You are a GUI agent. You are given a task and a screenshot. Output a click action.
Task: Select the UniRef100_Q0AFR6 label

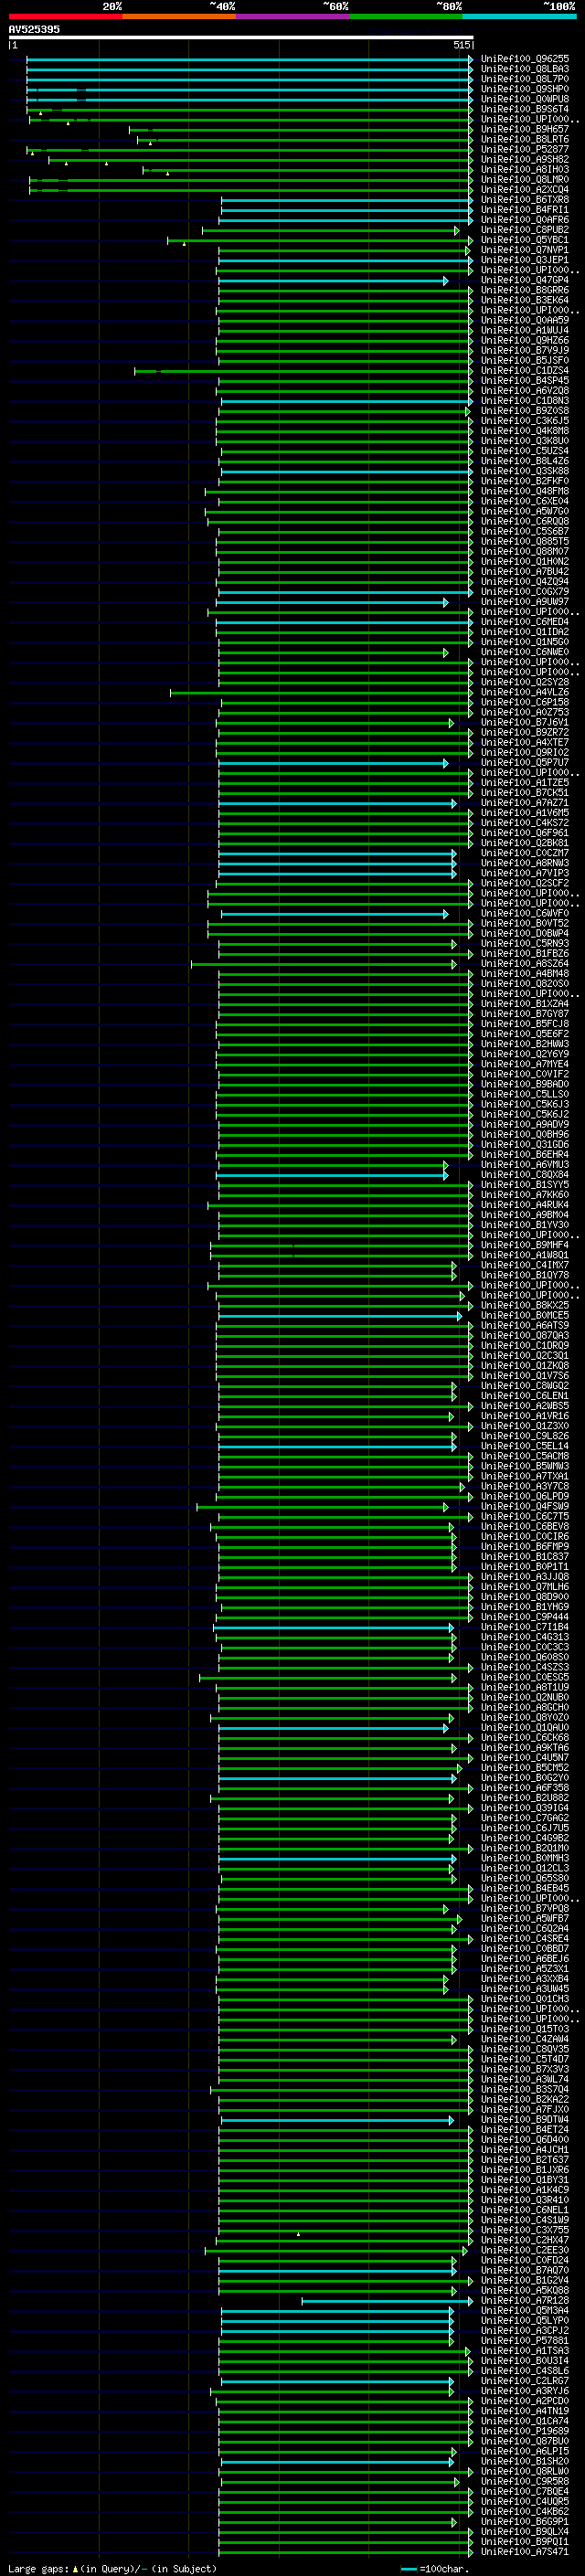click(x=525, y=220)
